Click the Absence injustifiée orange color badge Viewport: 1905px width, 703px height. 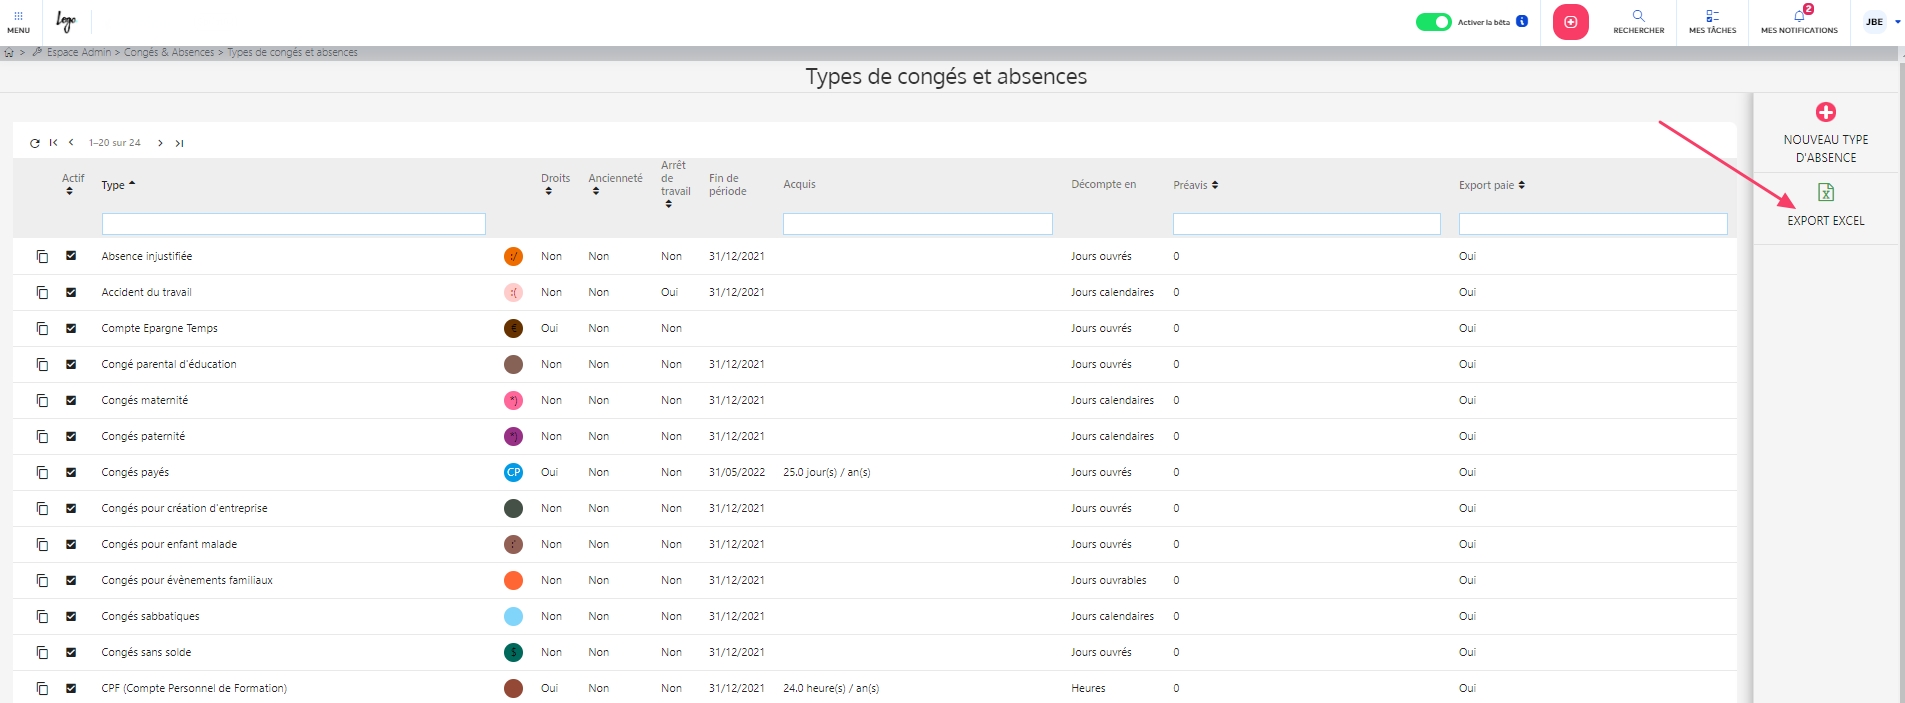coord(513,257)
